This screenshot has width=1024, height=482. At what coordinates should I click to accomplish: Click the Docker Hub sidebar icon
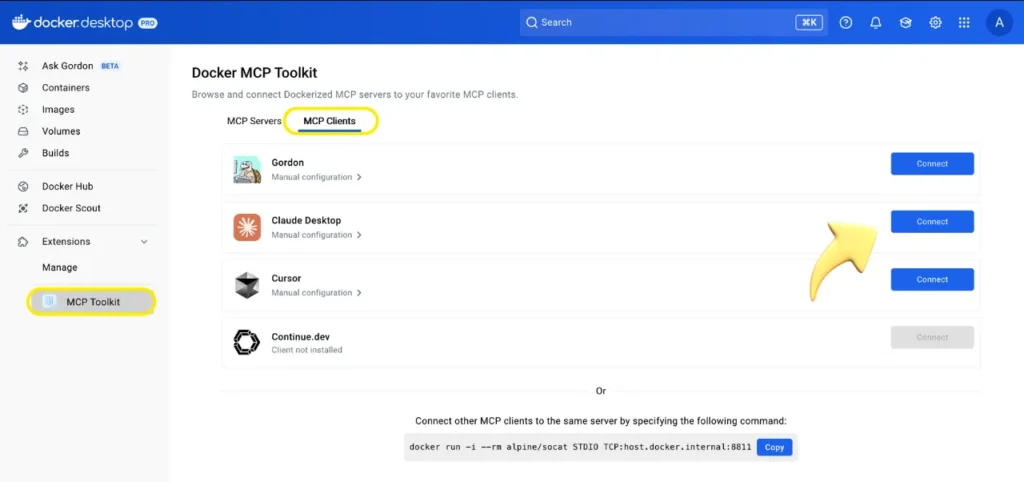pyautogui.click(x=23, y=186)
